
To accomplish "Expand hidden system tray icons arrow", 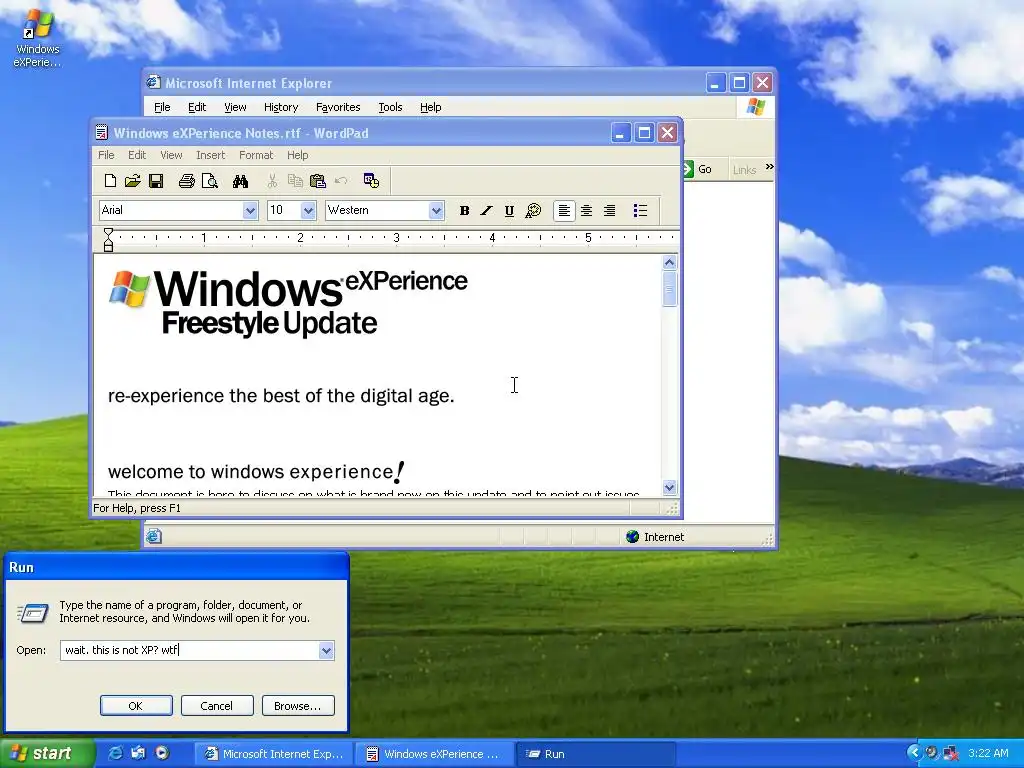I will pos(914,754).
